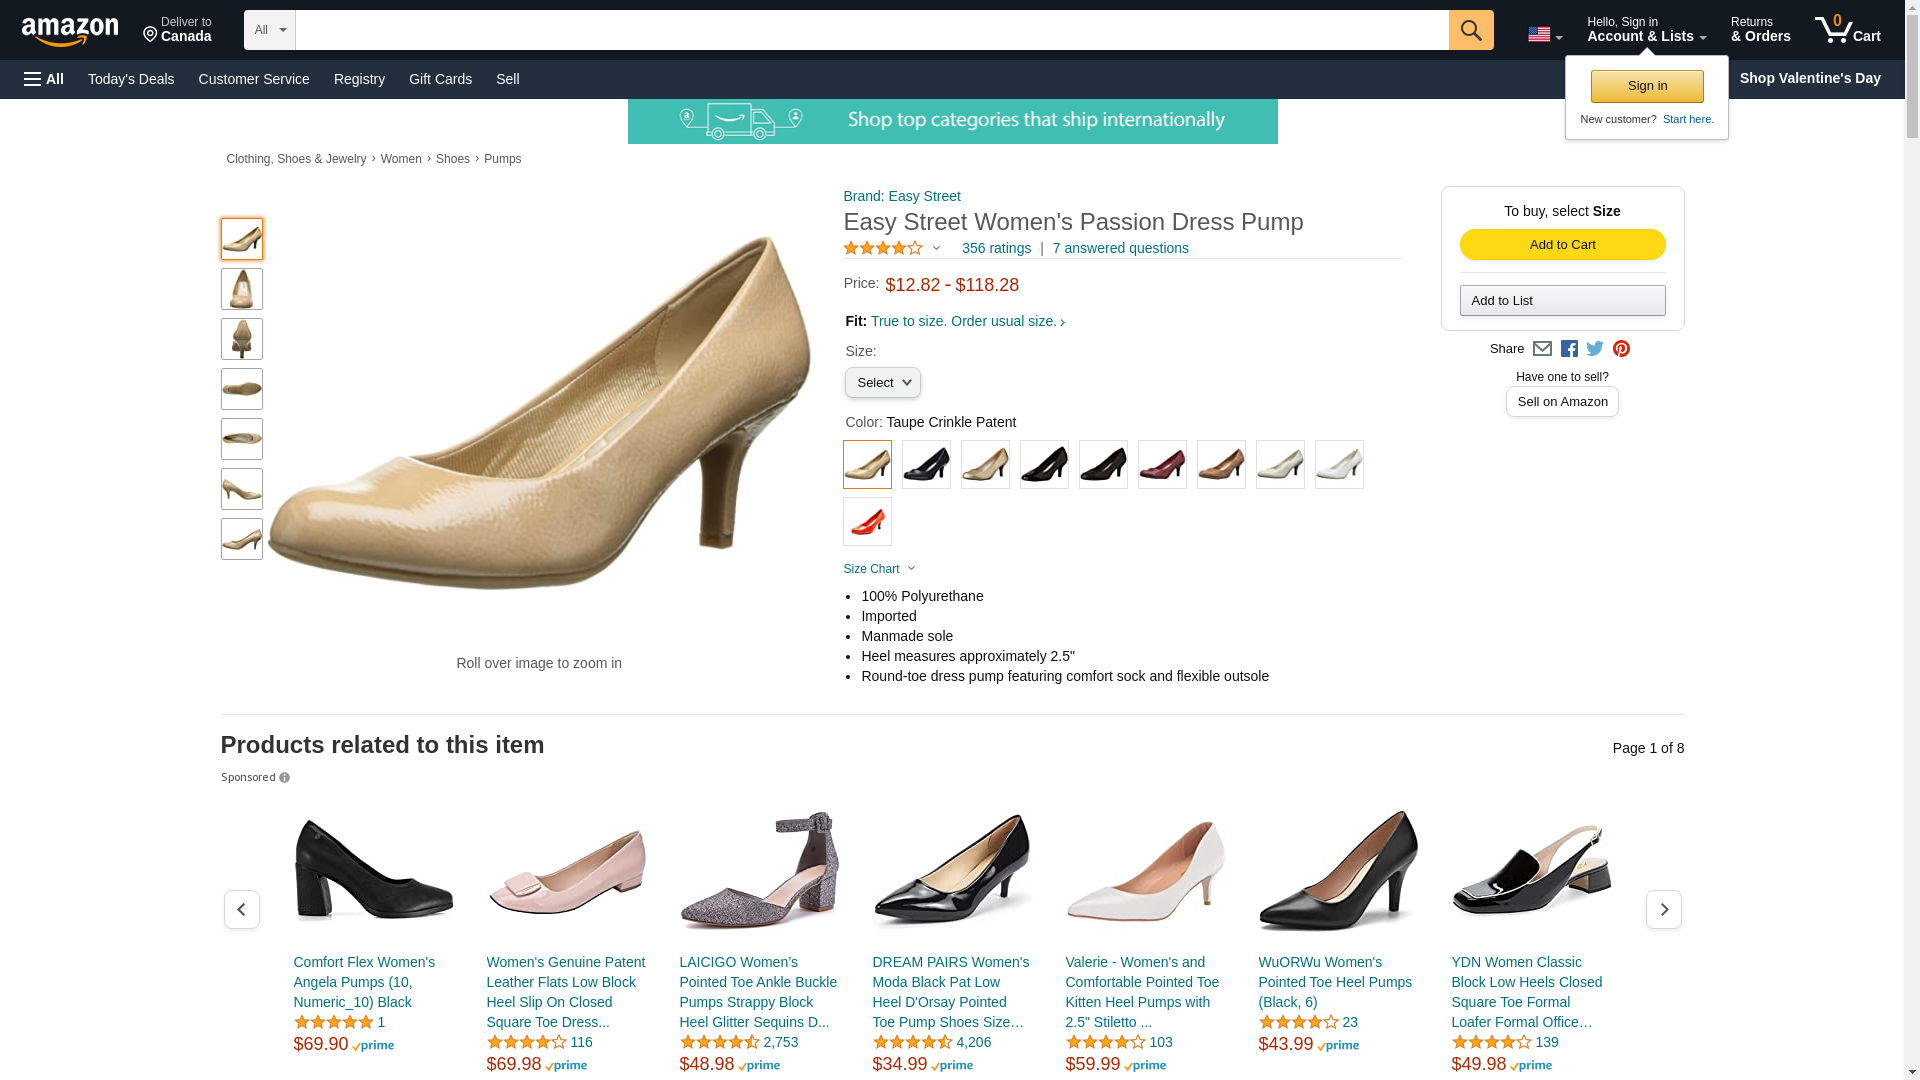
Task: Click the Add to Cart button
Action: tap(1562, 245)
